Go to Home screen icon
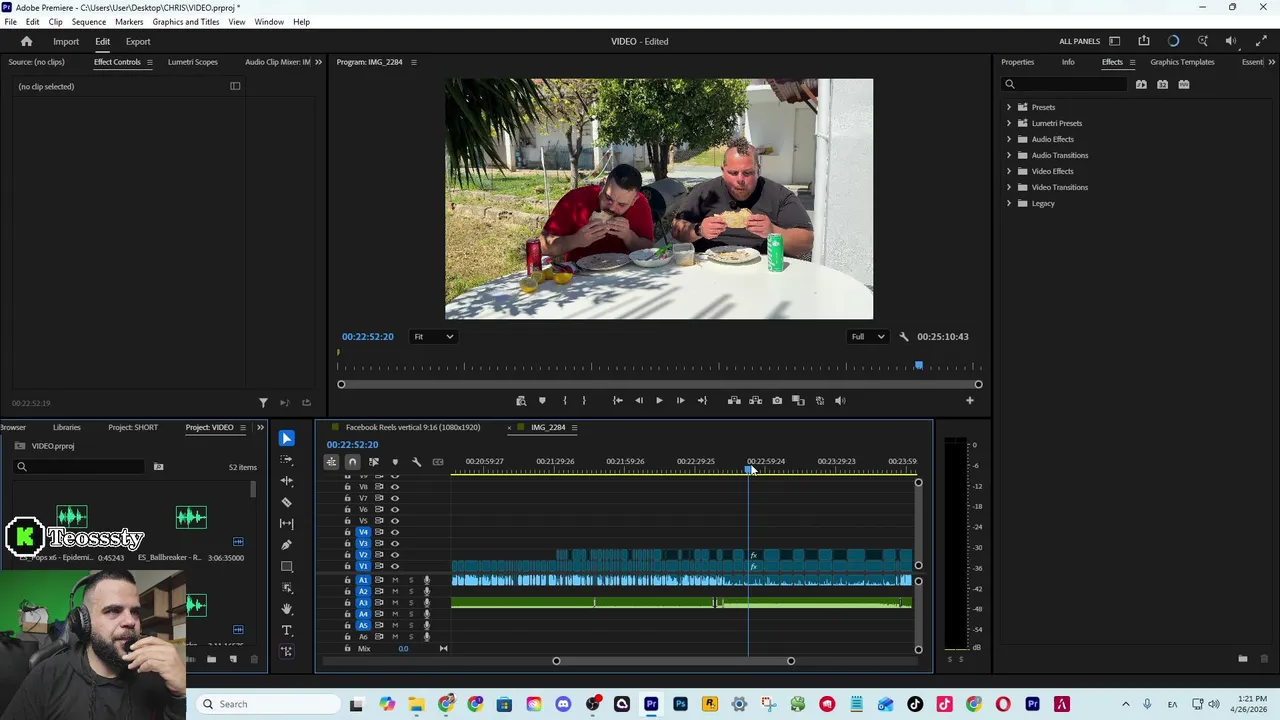The image size is (1280, 720). click(x=27, y=41)
